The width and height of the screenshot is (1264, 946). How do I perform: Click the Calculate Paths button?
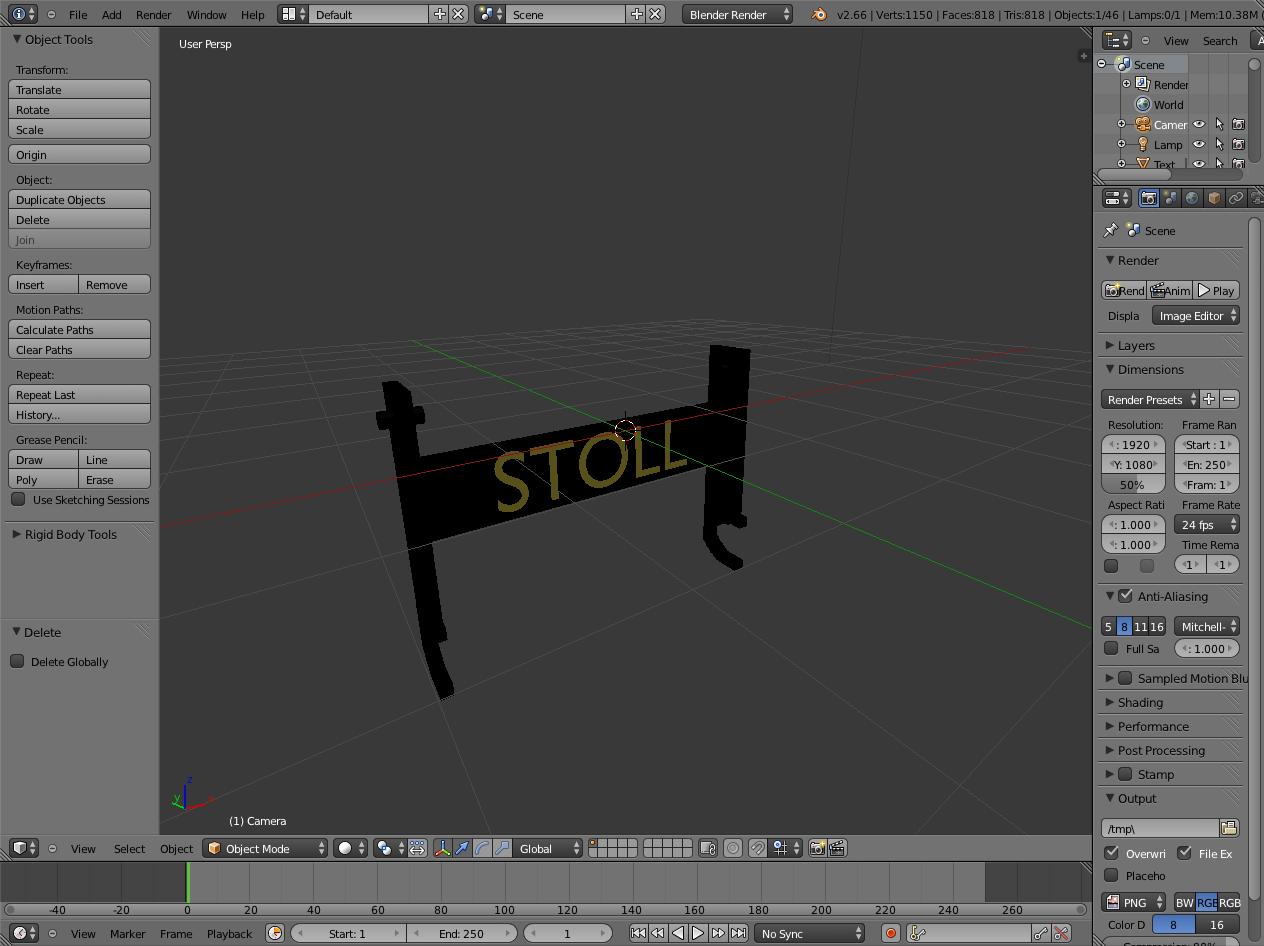tap(80, 329)
